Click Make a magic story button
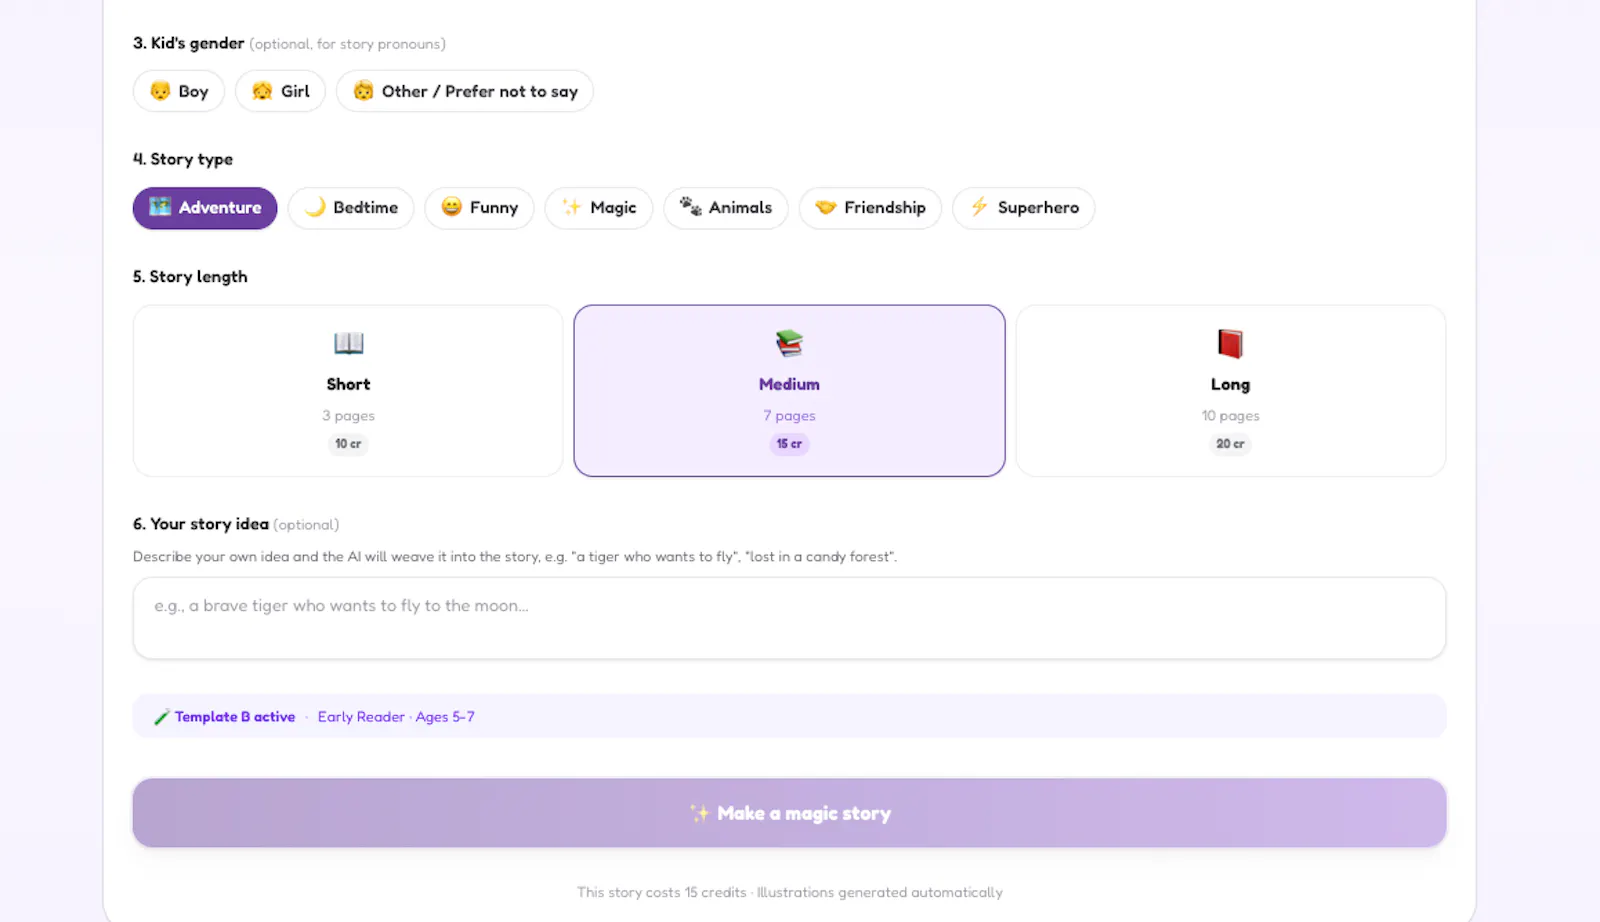Screen dimensions: 1600x922 789,813
